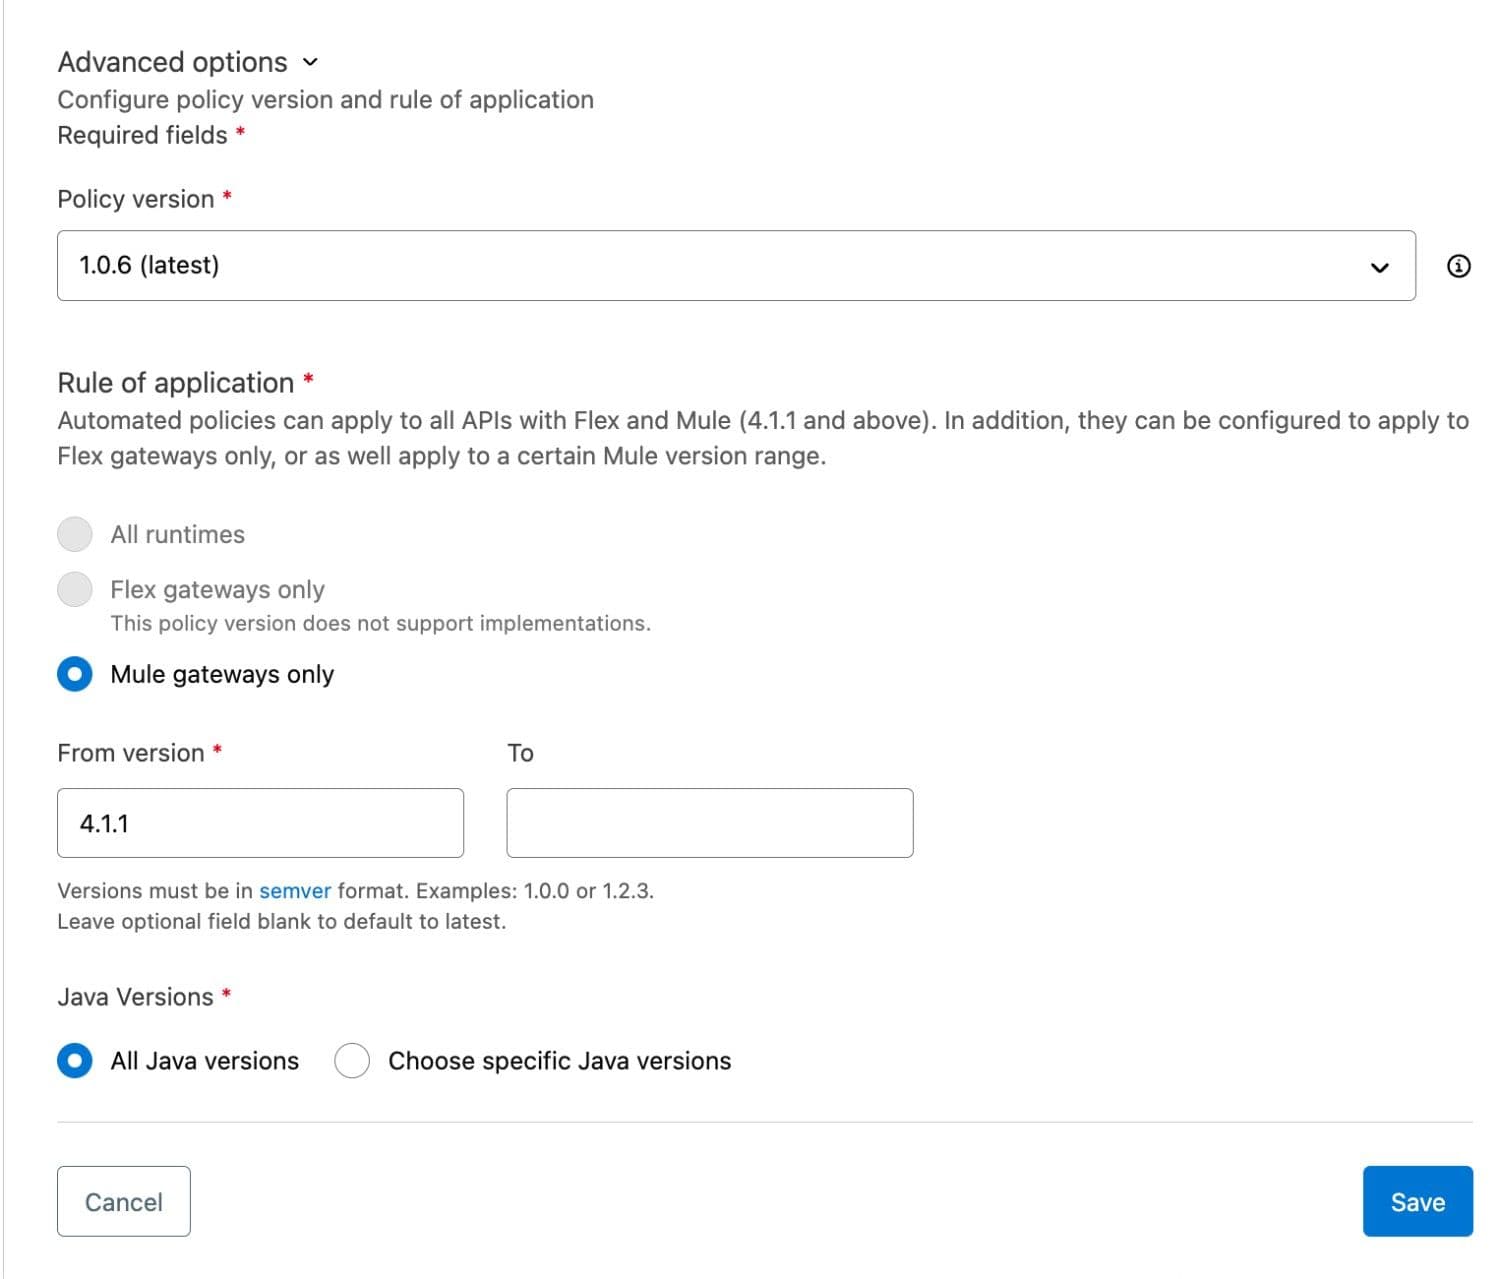
Task: Open the semver format documentation link
Action: pyautogui.click(x=294, y=890)
